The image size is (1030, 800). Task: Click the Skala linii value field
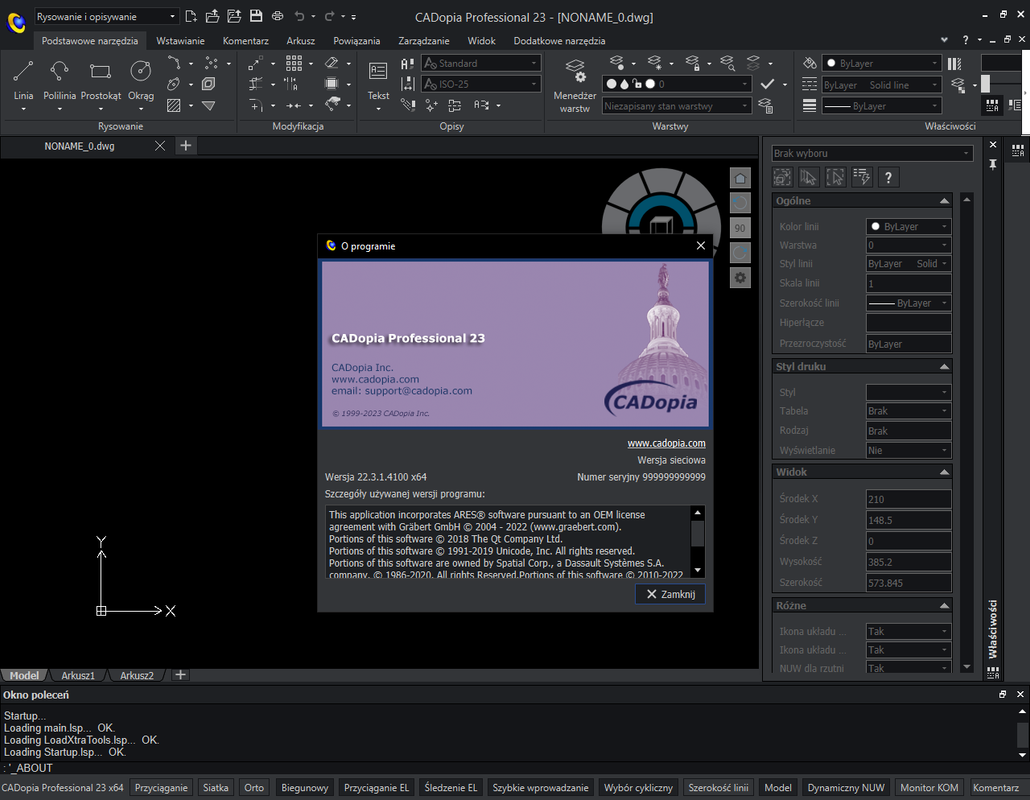pos(908,284)
